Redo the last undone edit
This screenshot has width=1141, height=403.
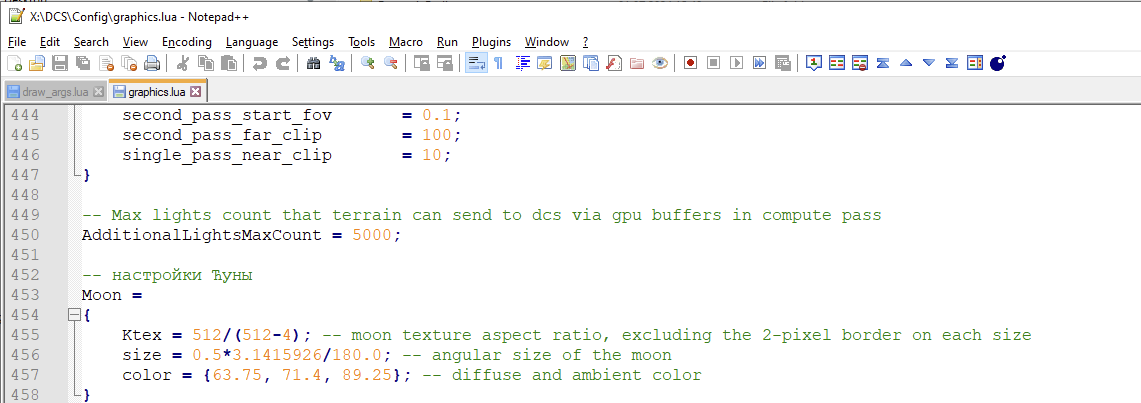(283, 63)
